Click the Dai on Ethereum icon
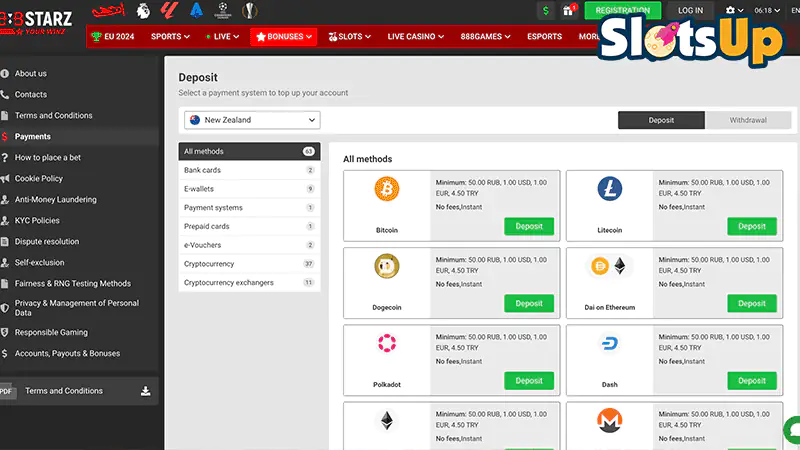800x450 pixels. [x=610, y=266]
